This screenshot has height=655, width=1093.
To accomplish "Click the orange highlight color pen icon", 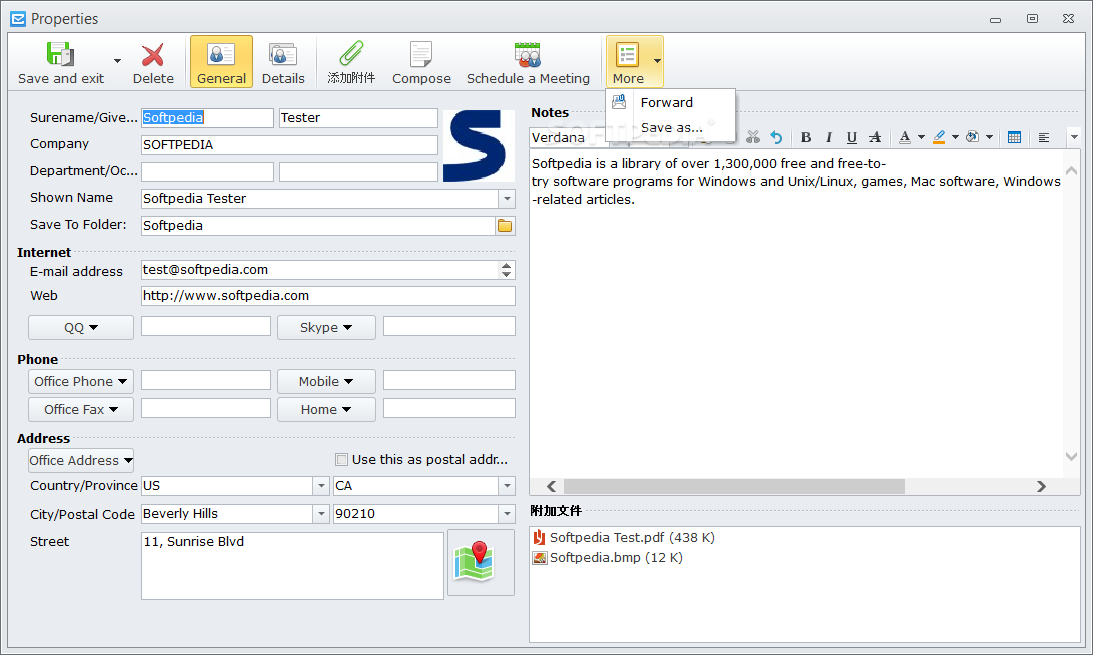I will [x=939, y=137].
